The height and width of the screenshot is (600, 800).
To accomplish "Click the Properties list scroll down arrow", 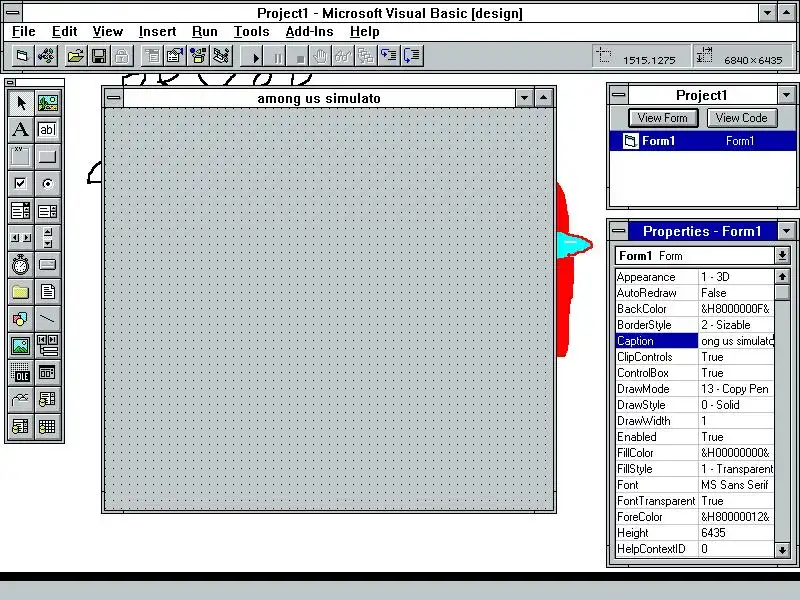I will point(782,549).
